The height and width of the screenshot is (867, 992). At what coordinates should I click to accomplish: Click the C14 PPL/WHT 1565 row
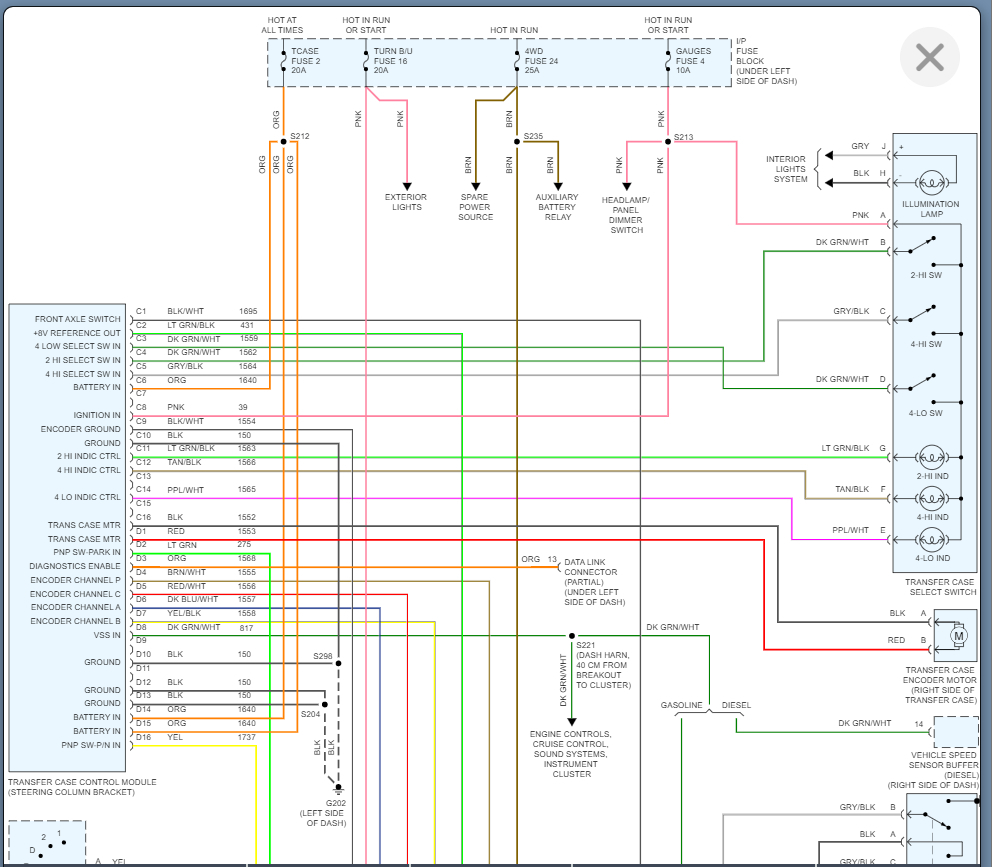click(196, 490)
